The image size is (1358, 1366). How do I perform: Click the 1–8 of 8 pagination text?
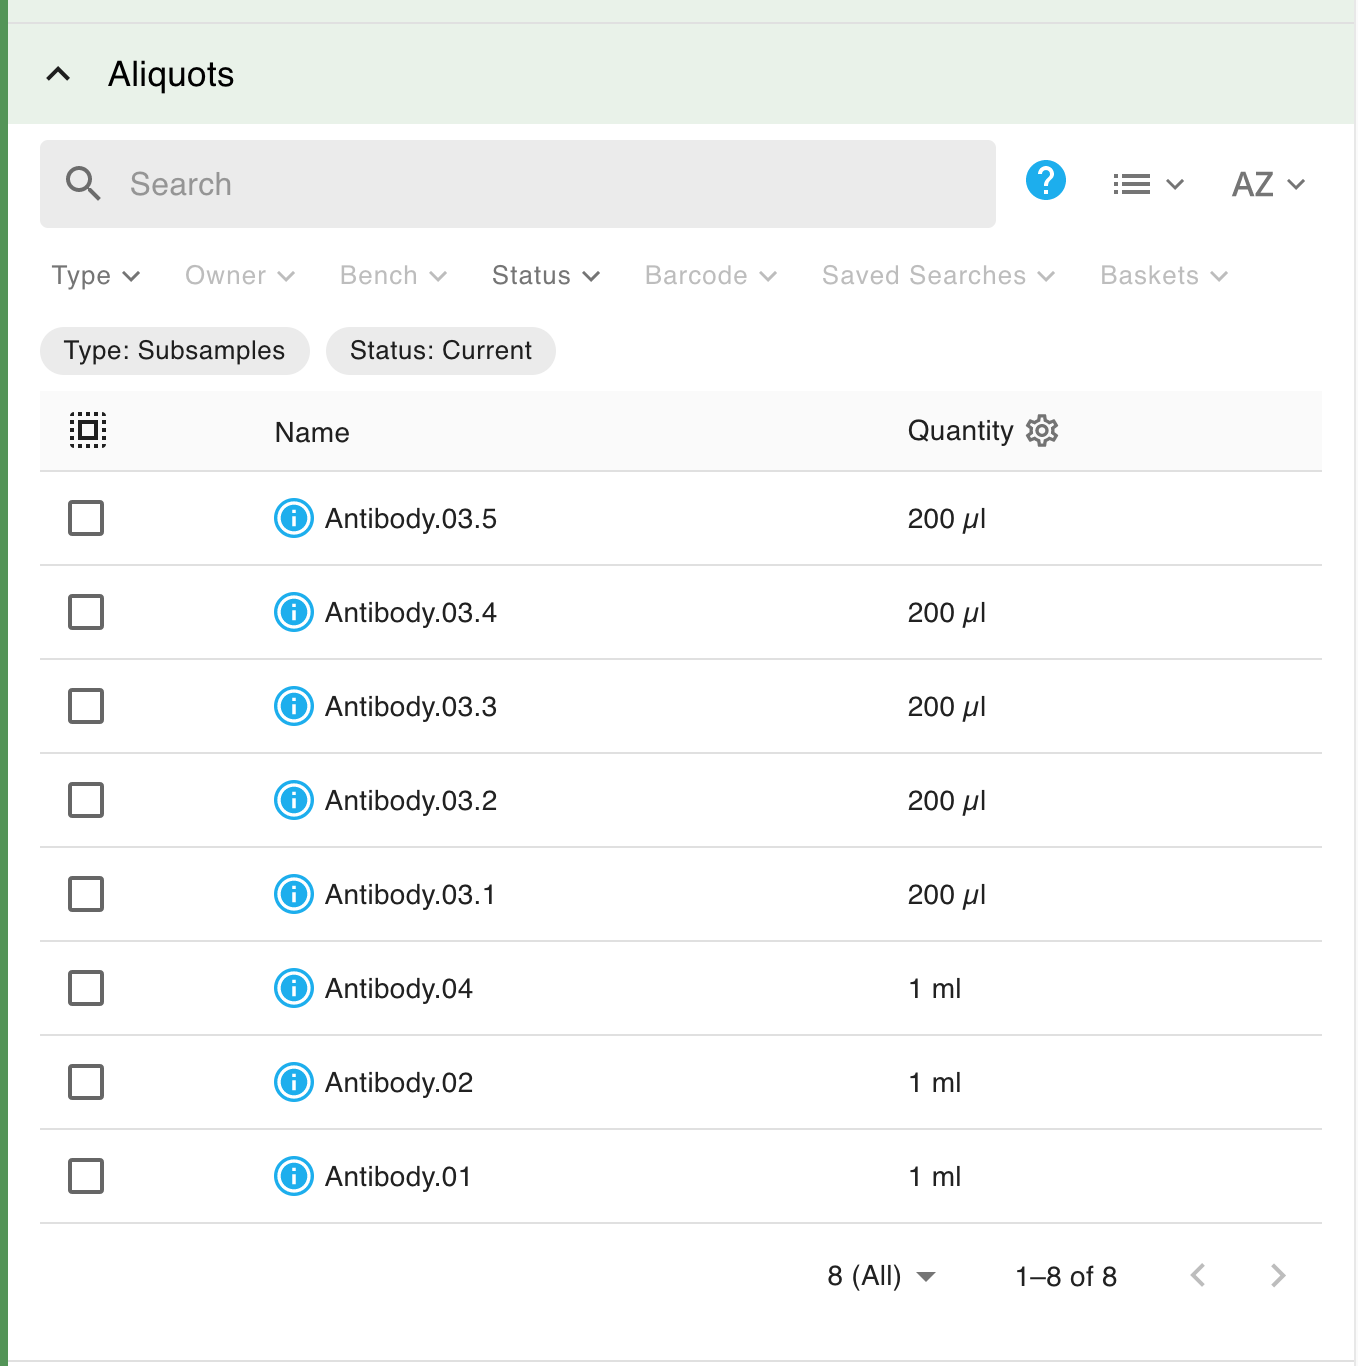(1066, 1276)
